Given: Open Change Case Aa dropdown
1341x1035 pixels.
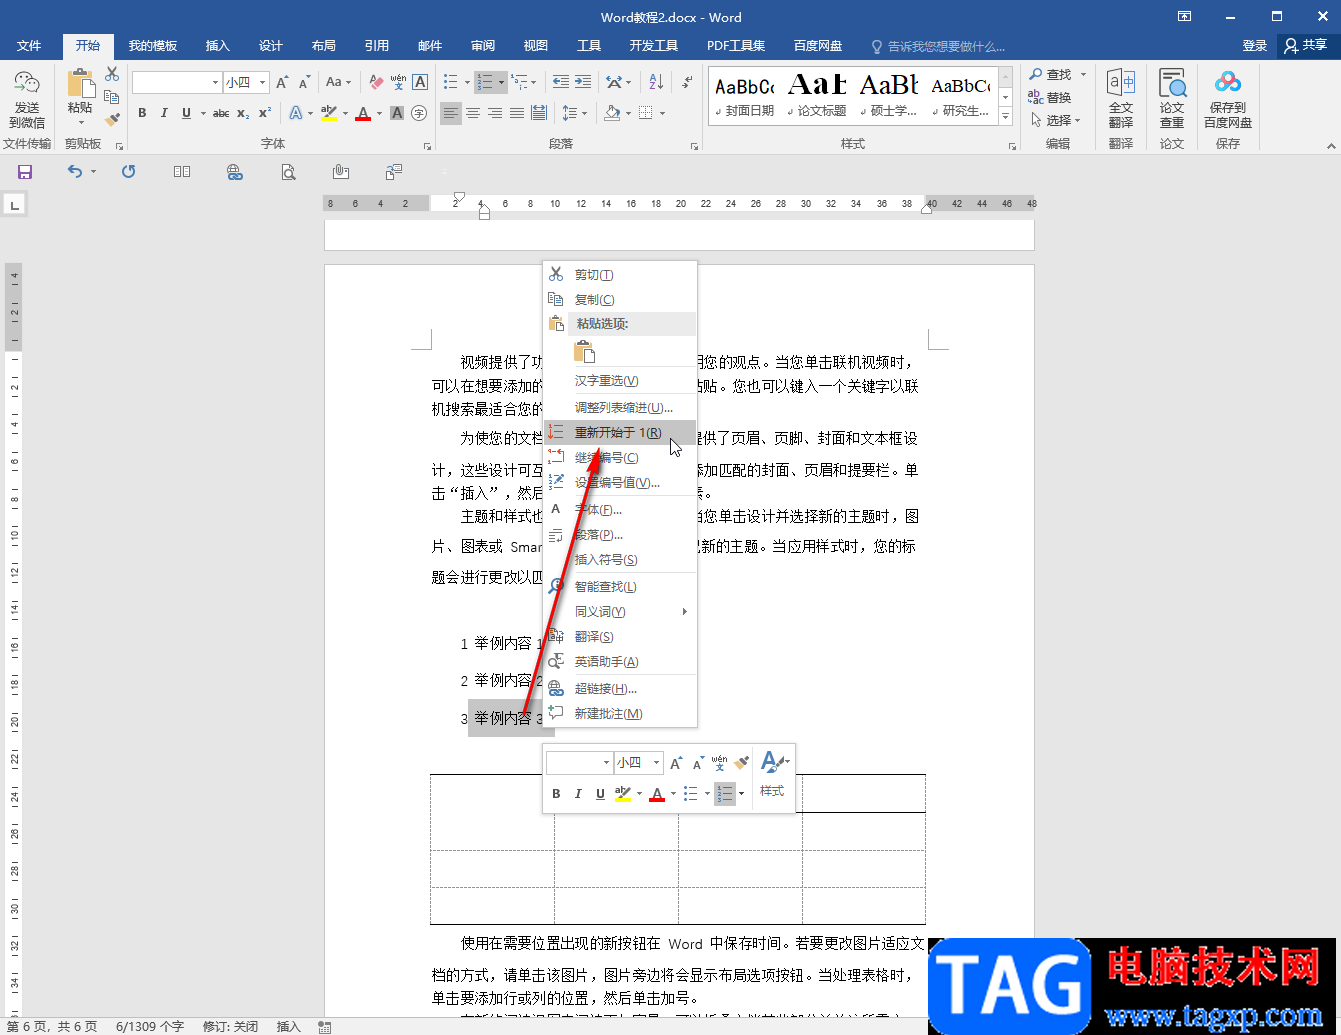Looking at the screenshot, I should point(337,82).
